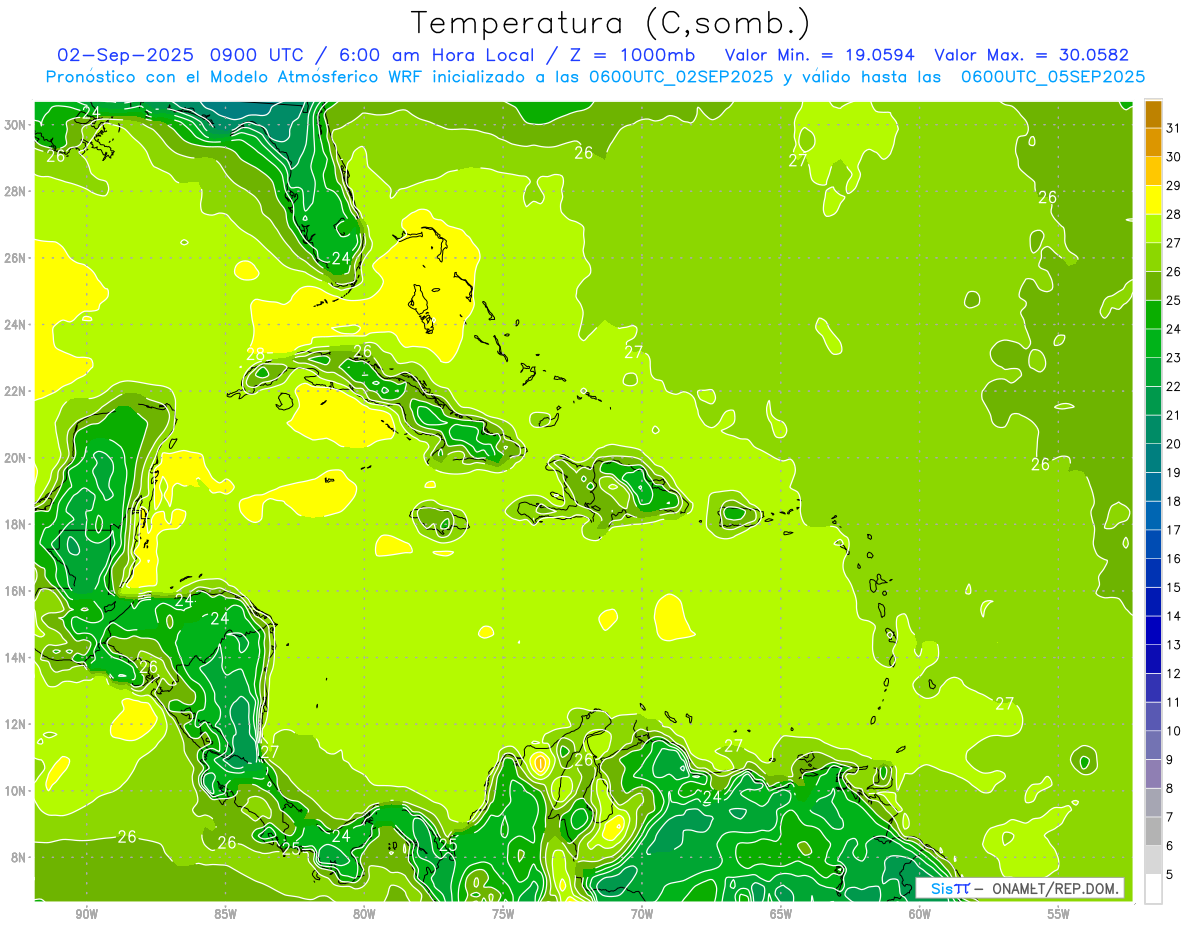Click the '65W' longitude axis label
The image size is (1200, 927).
781,914
